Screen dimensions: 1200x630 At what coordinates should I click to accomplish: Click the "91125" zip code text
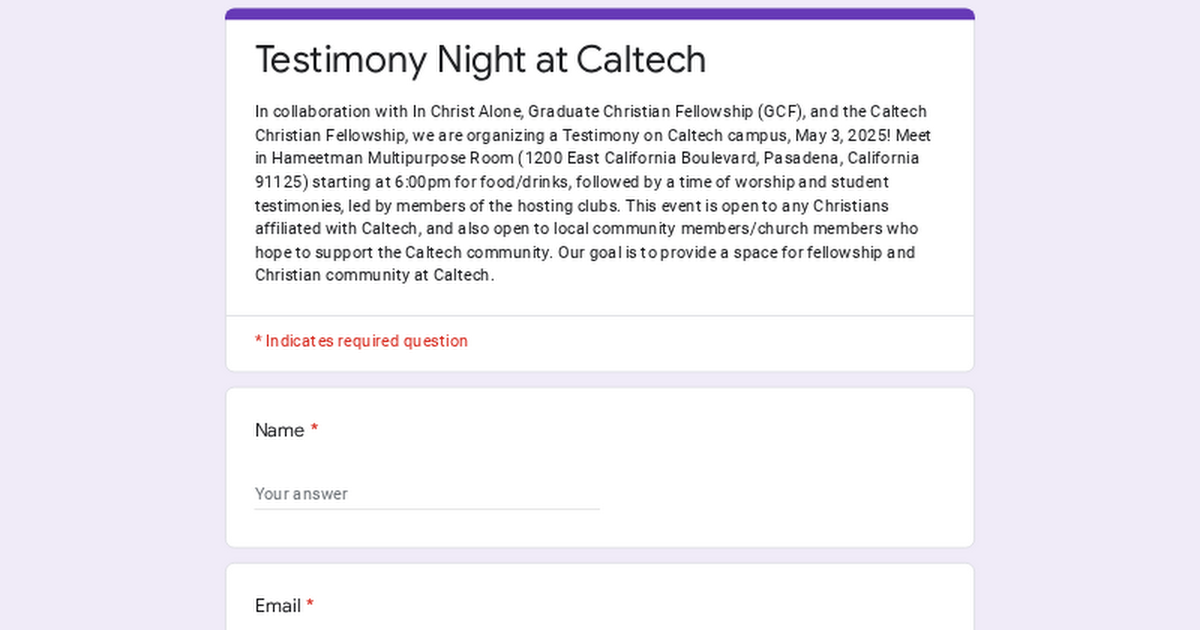[275, 182]
